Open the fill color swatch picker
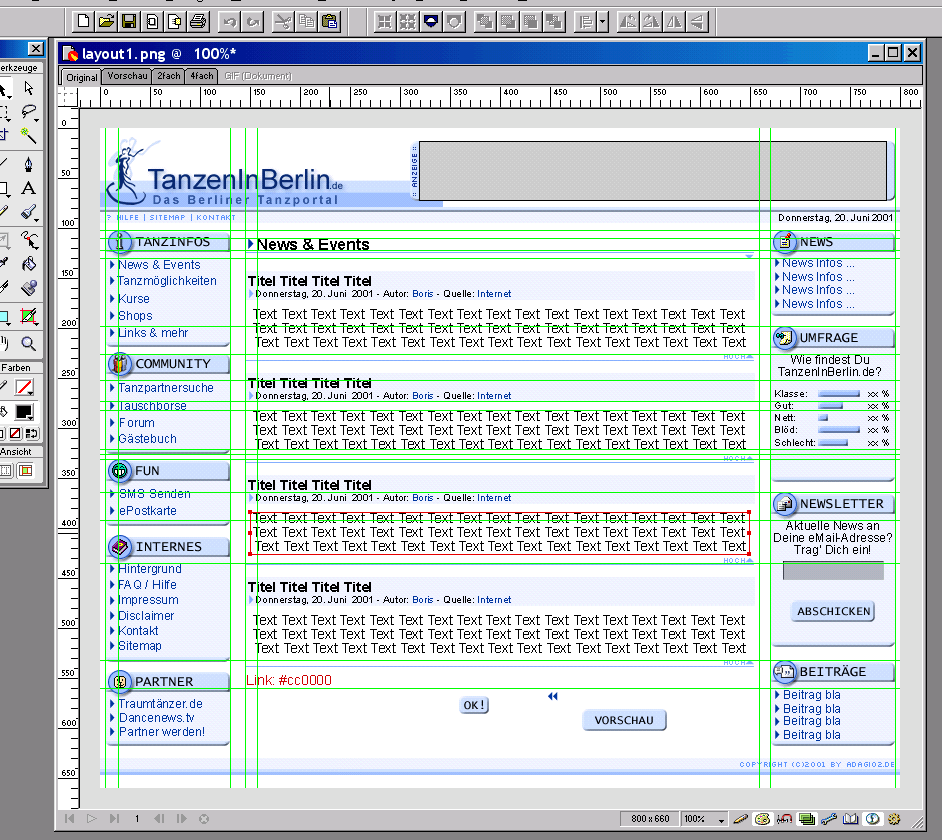 (24, 412)
